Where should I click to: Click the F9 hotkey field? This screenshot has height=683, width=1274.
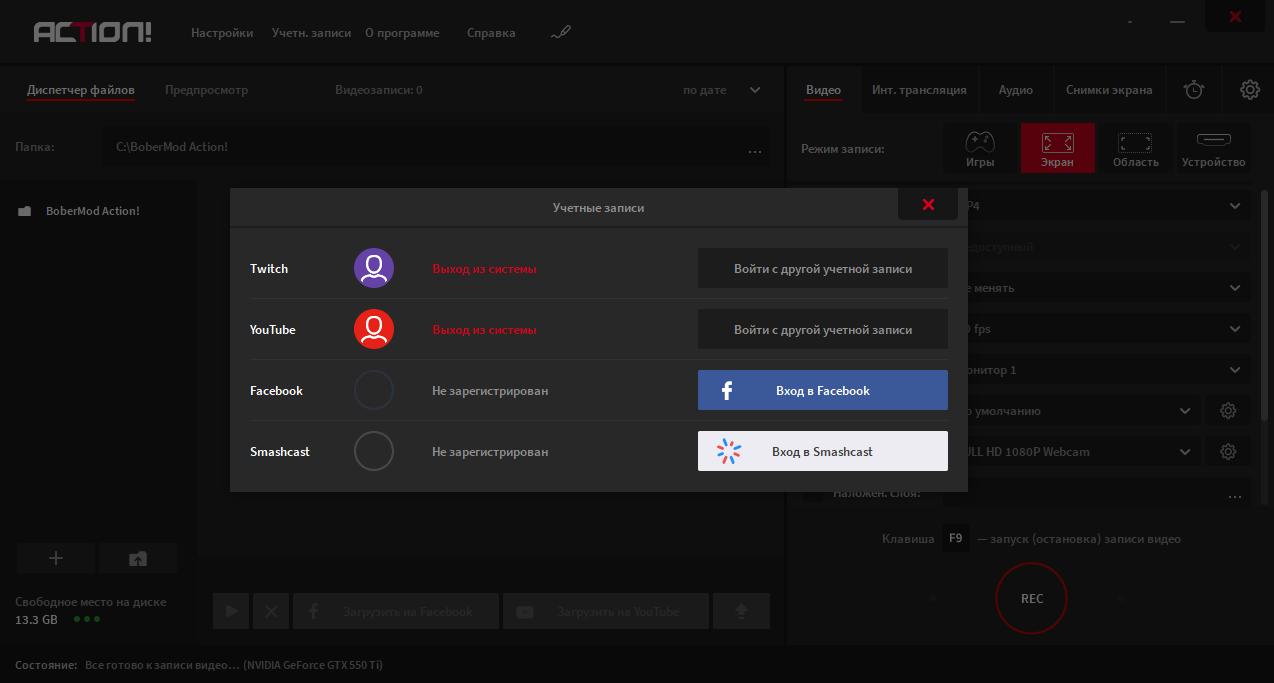(x=955, y=539)
